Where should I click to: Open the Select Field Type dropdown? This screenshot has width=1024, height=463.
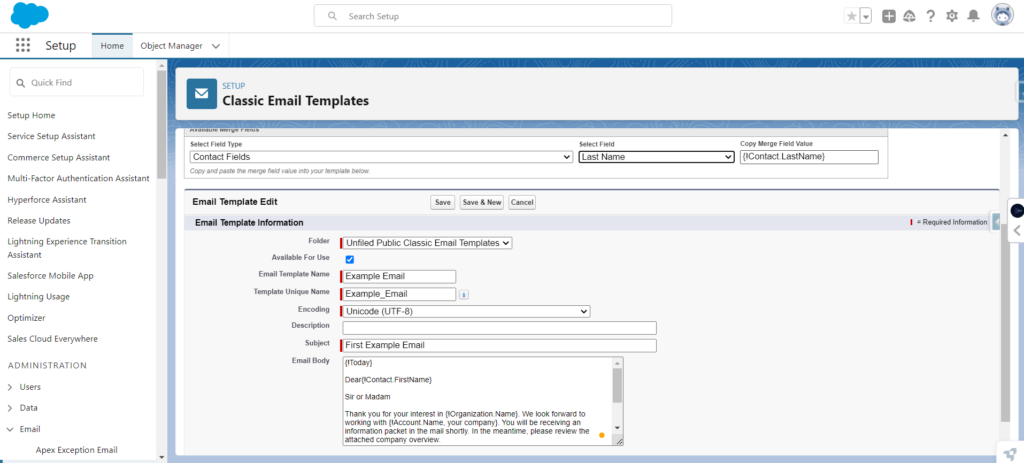381,157
